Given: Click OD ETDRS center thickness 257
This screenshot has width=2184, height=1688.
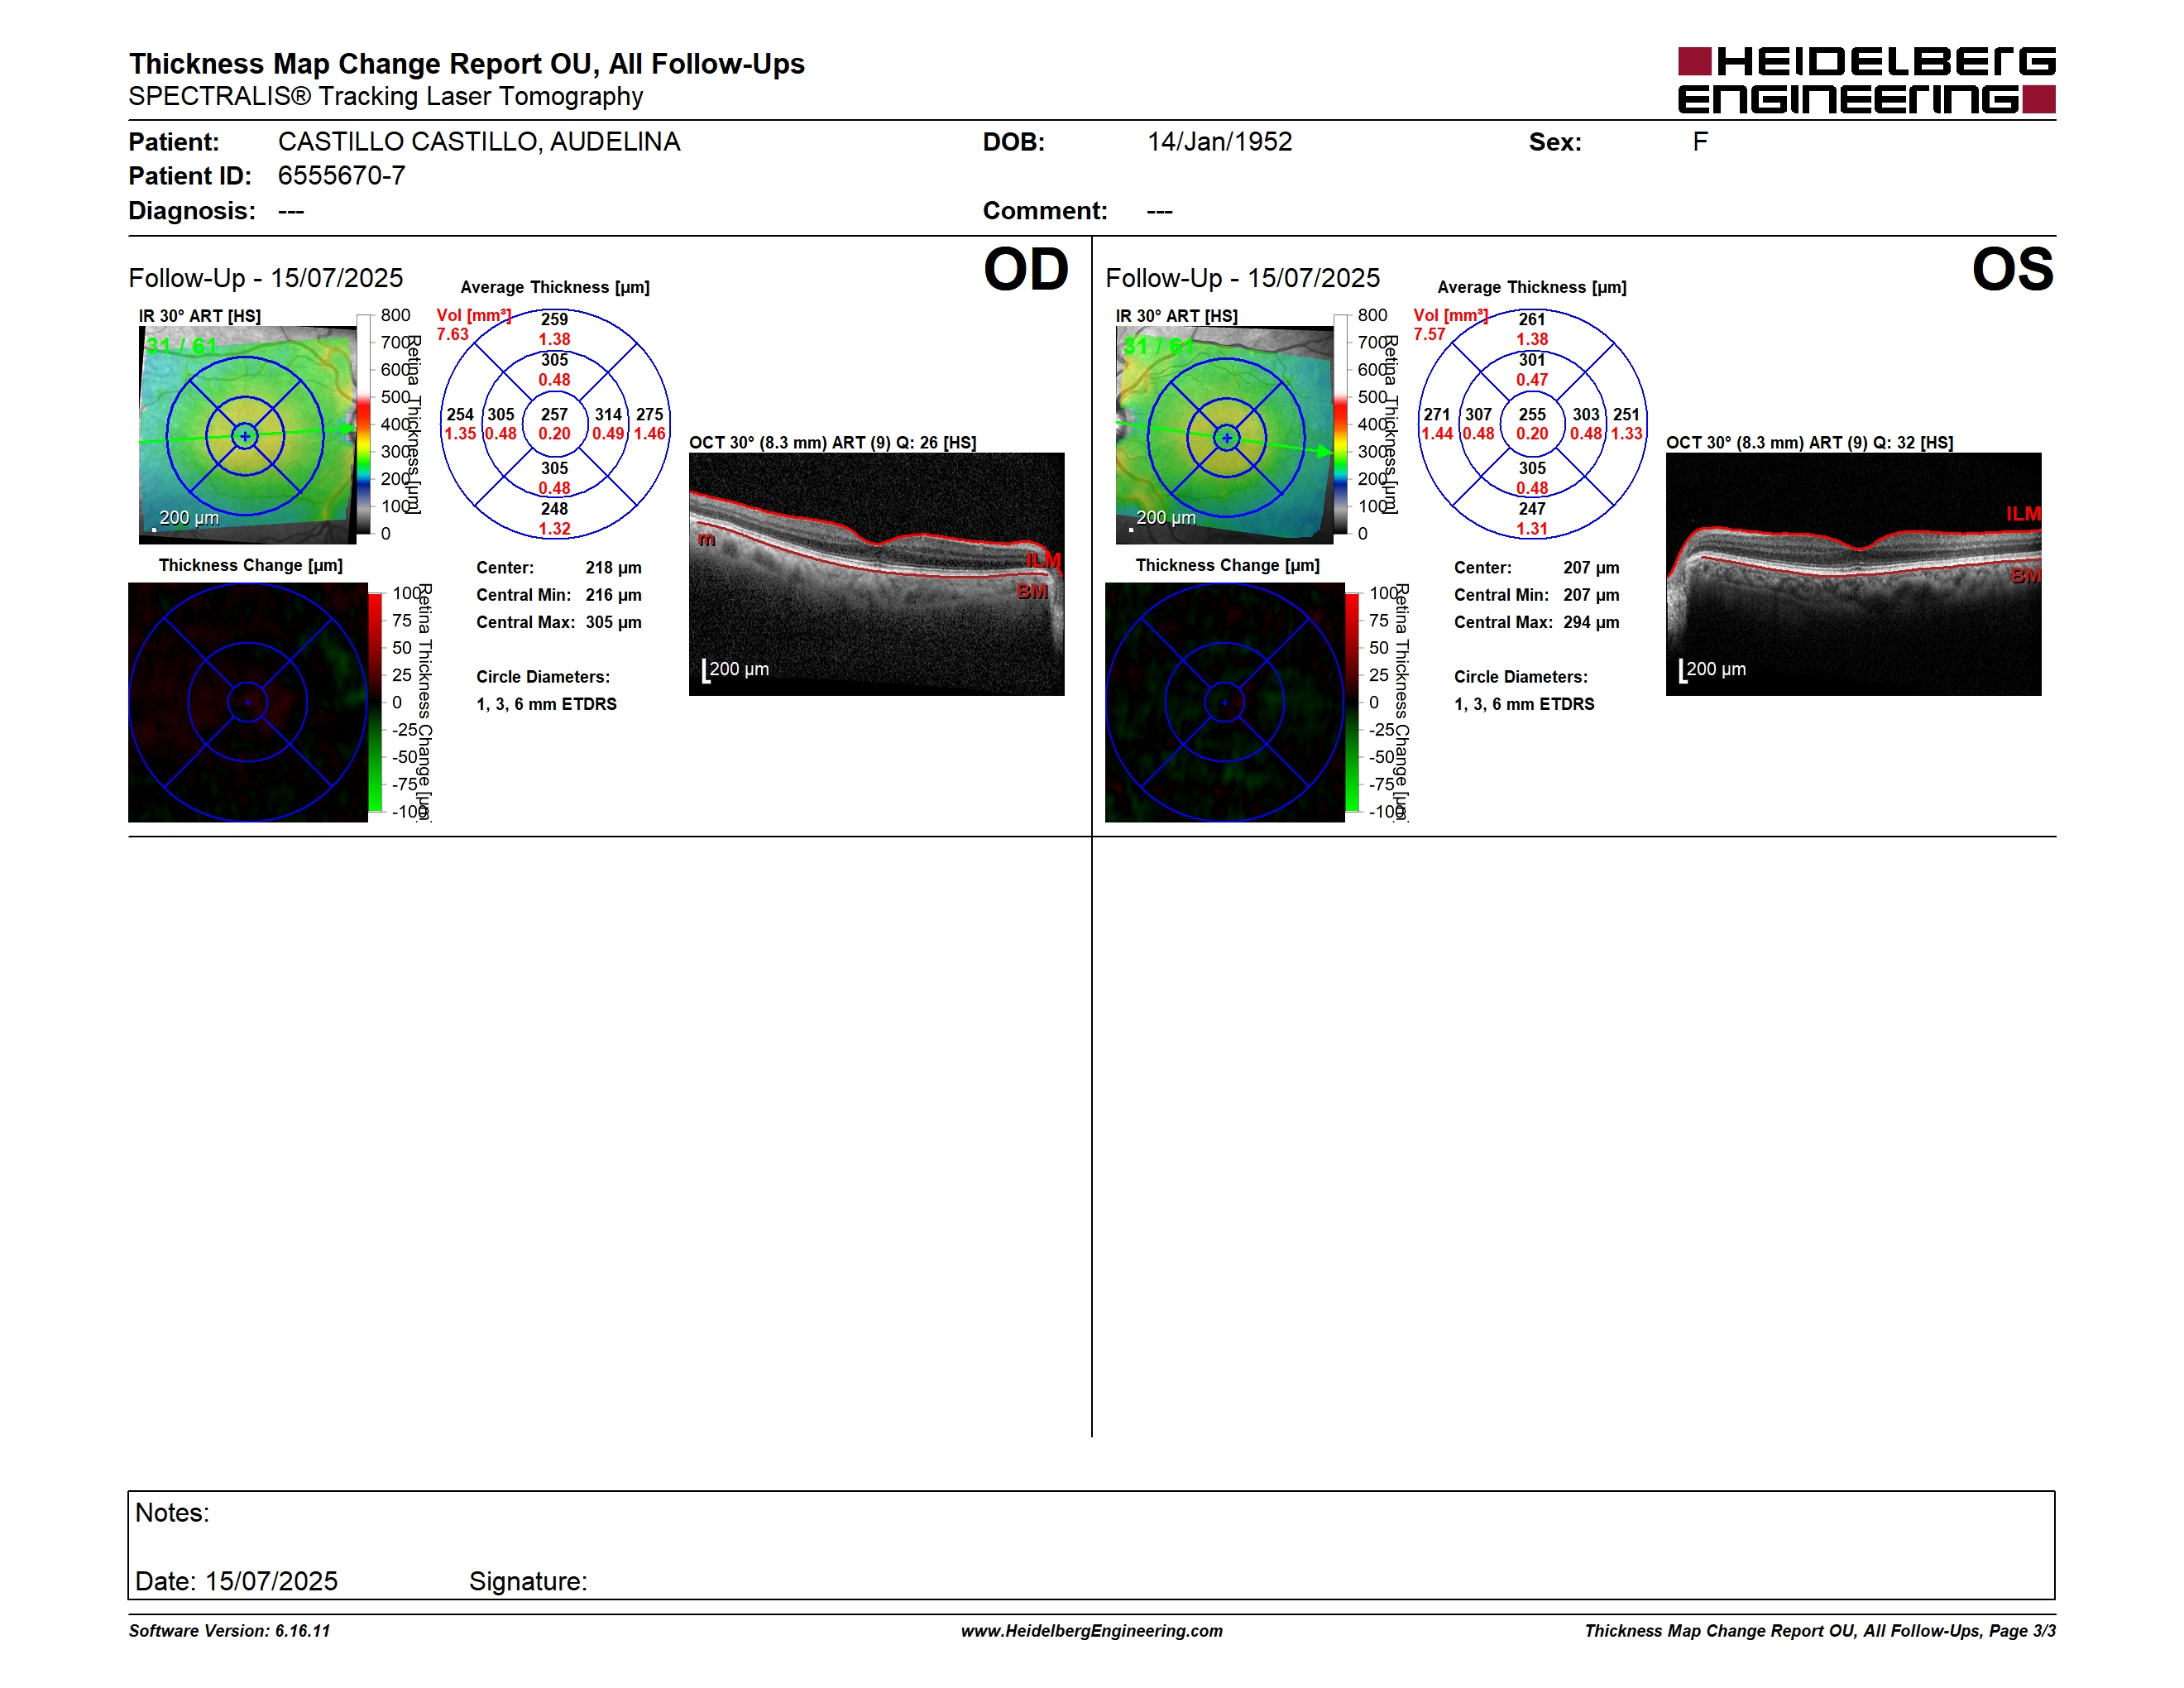Looking at the screenshot, I should 554,414.
